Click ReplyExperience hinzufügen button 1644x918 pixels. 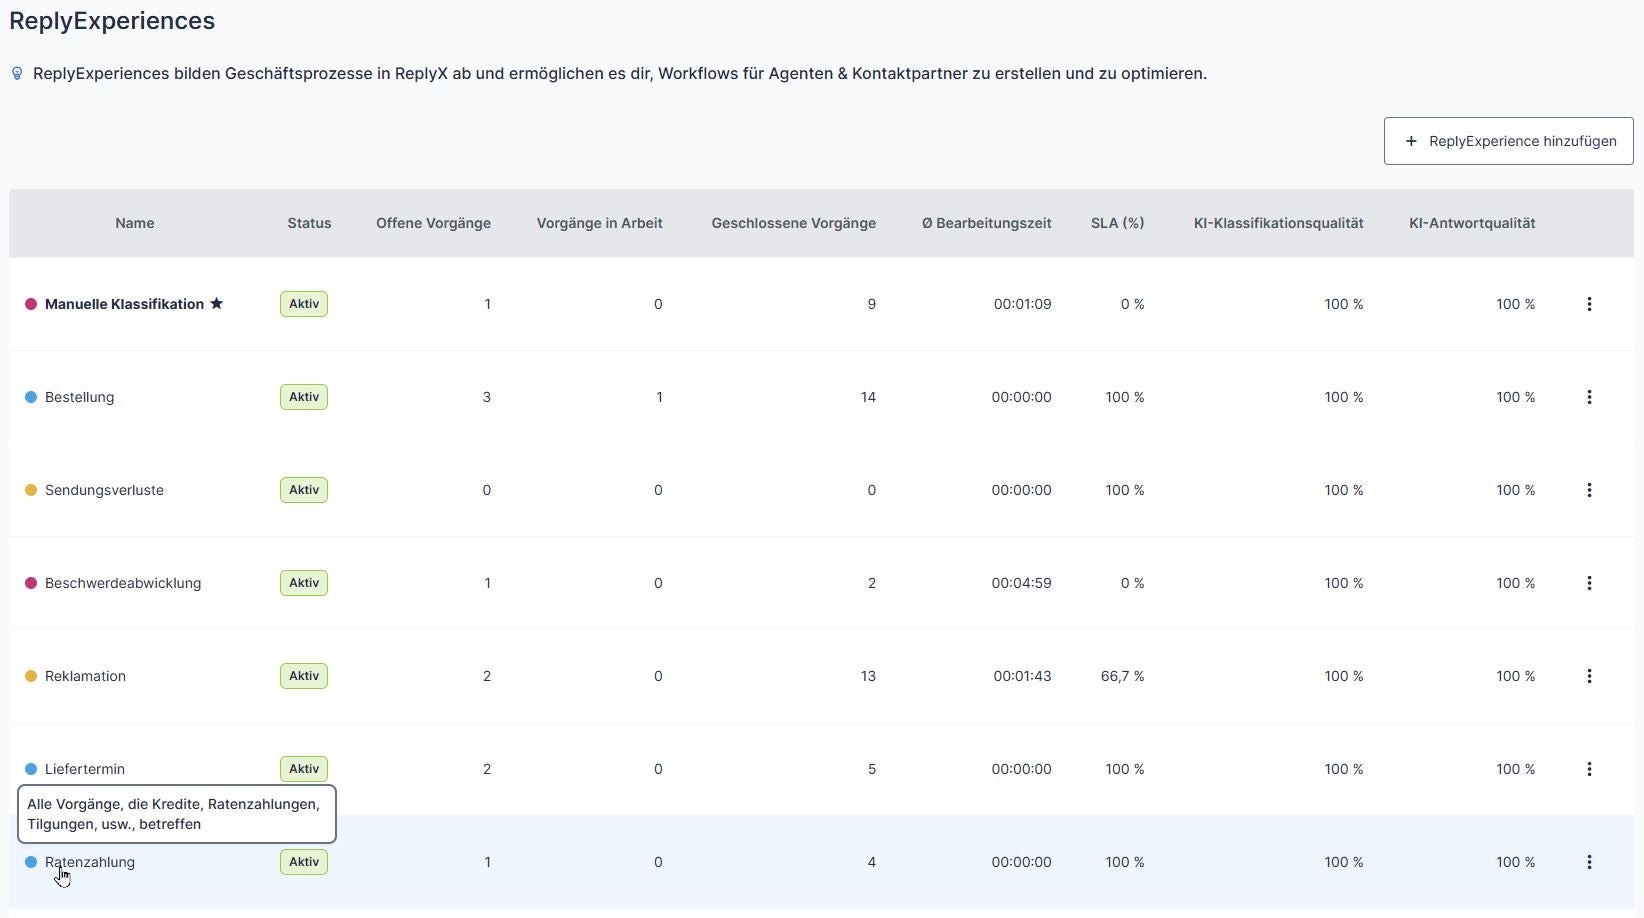(x=1508, y=141)
